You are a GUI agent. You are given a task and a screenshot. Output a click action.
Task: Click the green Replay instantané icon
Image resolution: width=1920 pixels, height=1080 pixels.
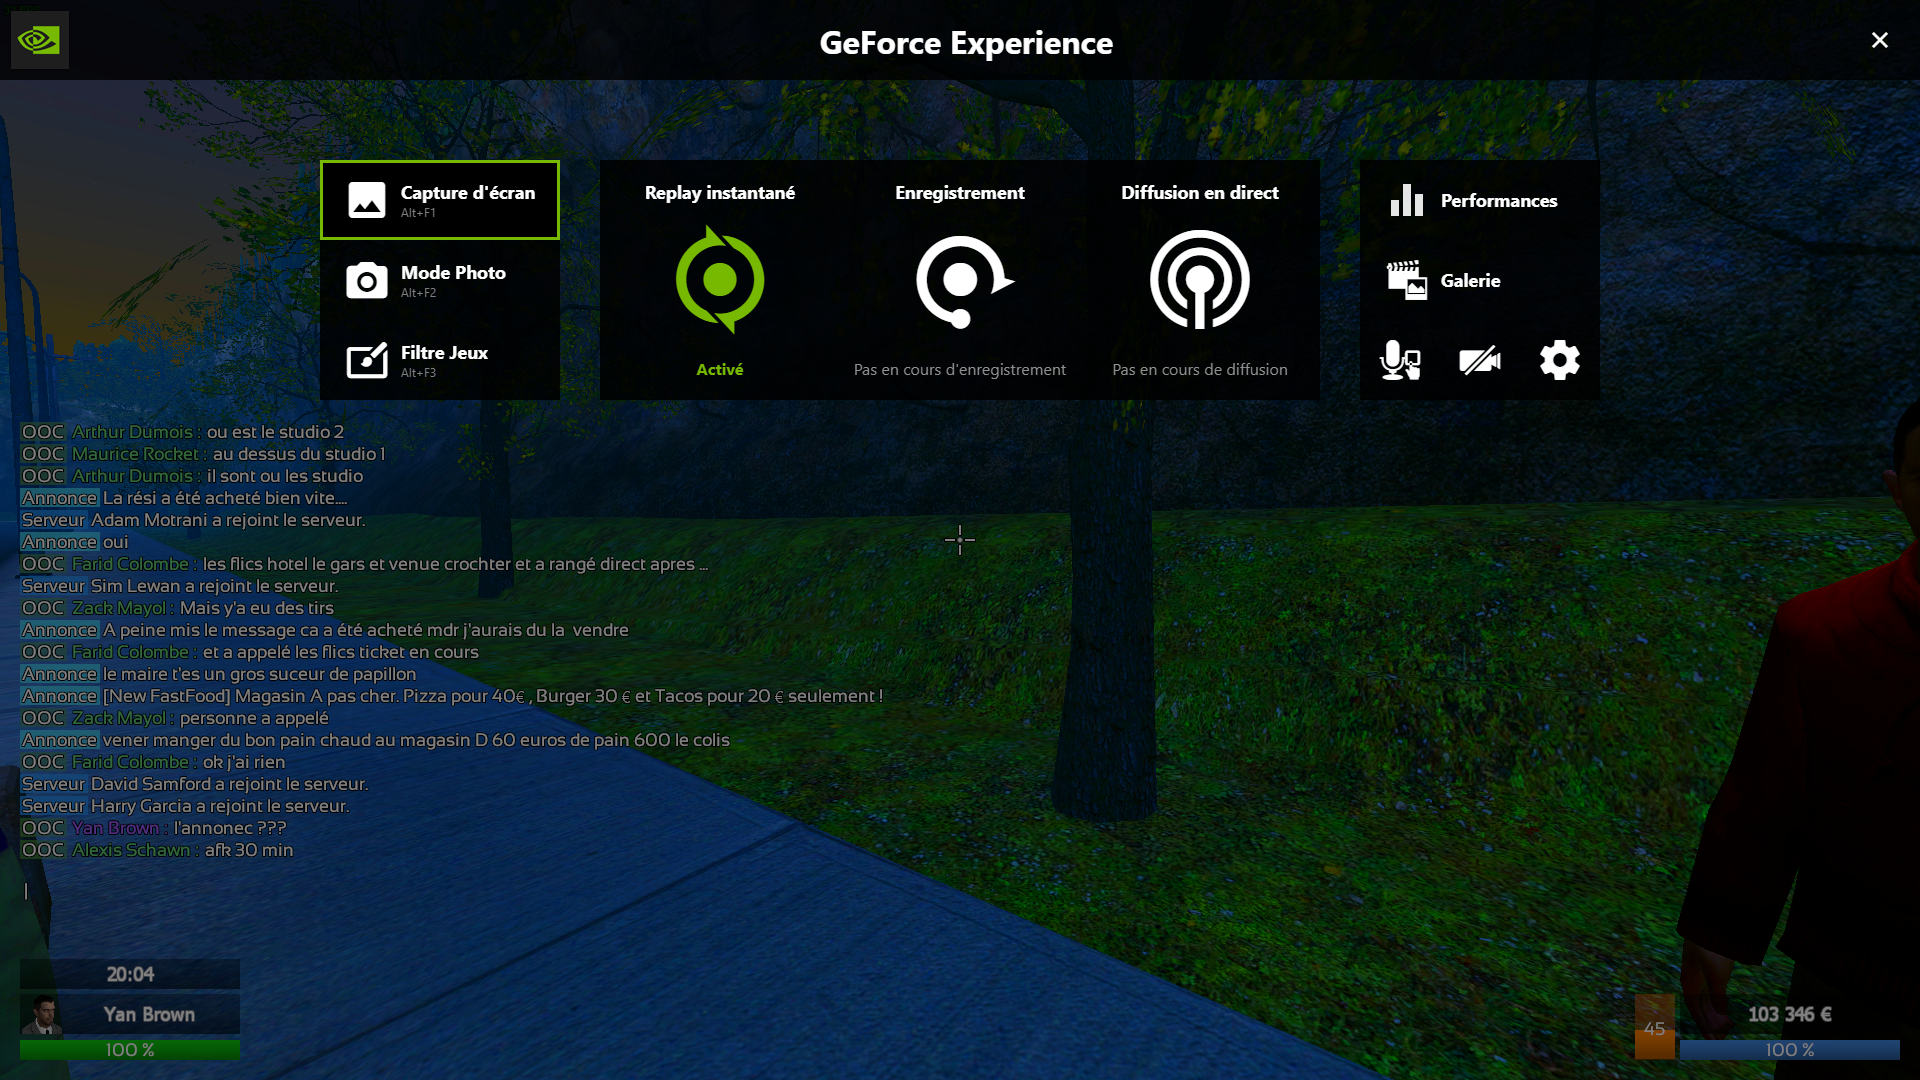pos(720,280)
